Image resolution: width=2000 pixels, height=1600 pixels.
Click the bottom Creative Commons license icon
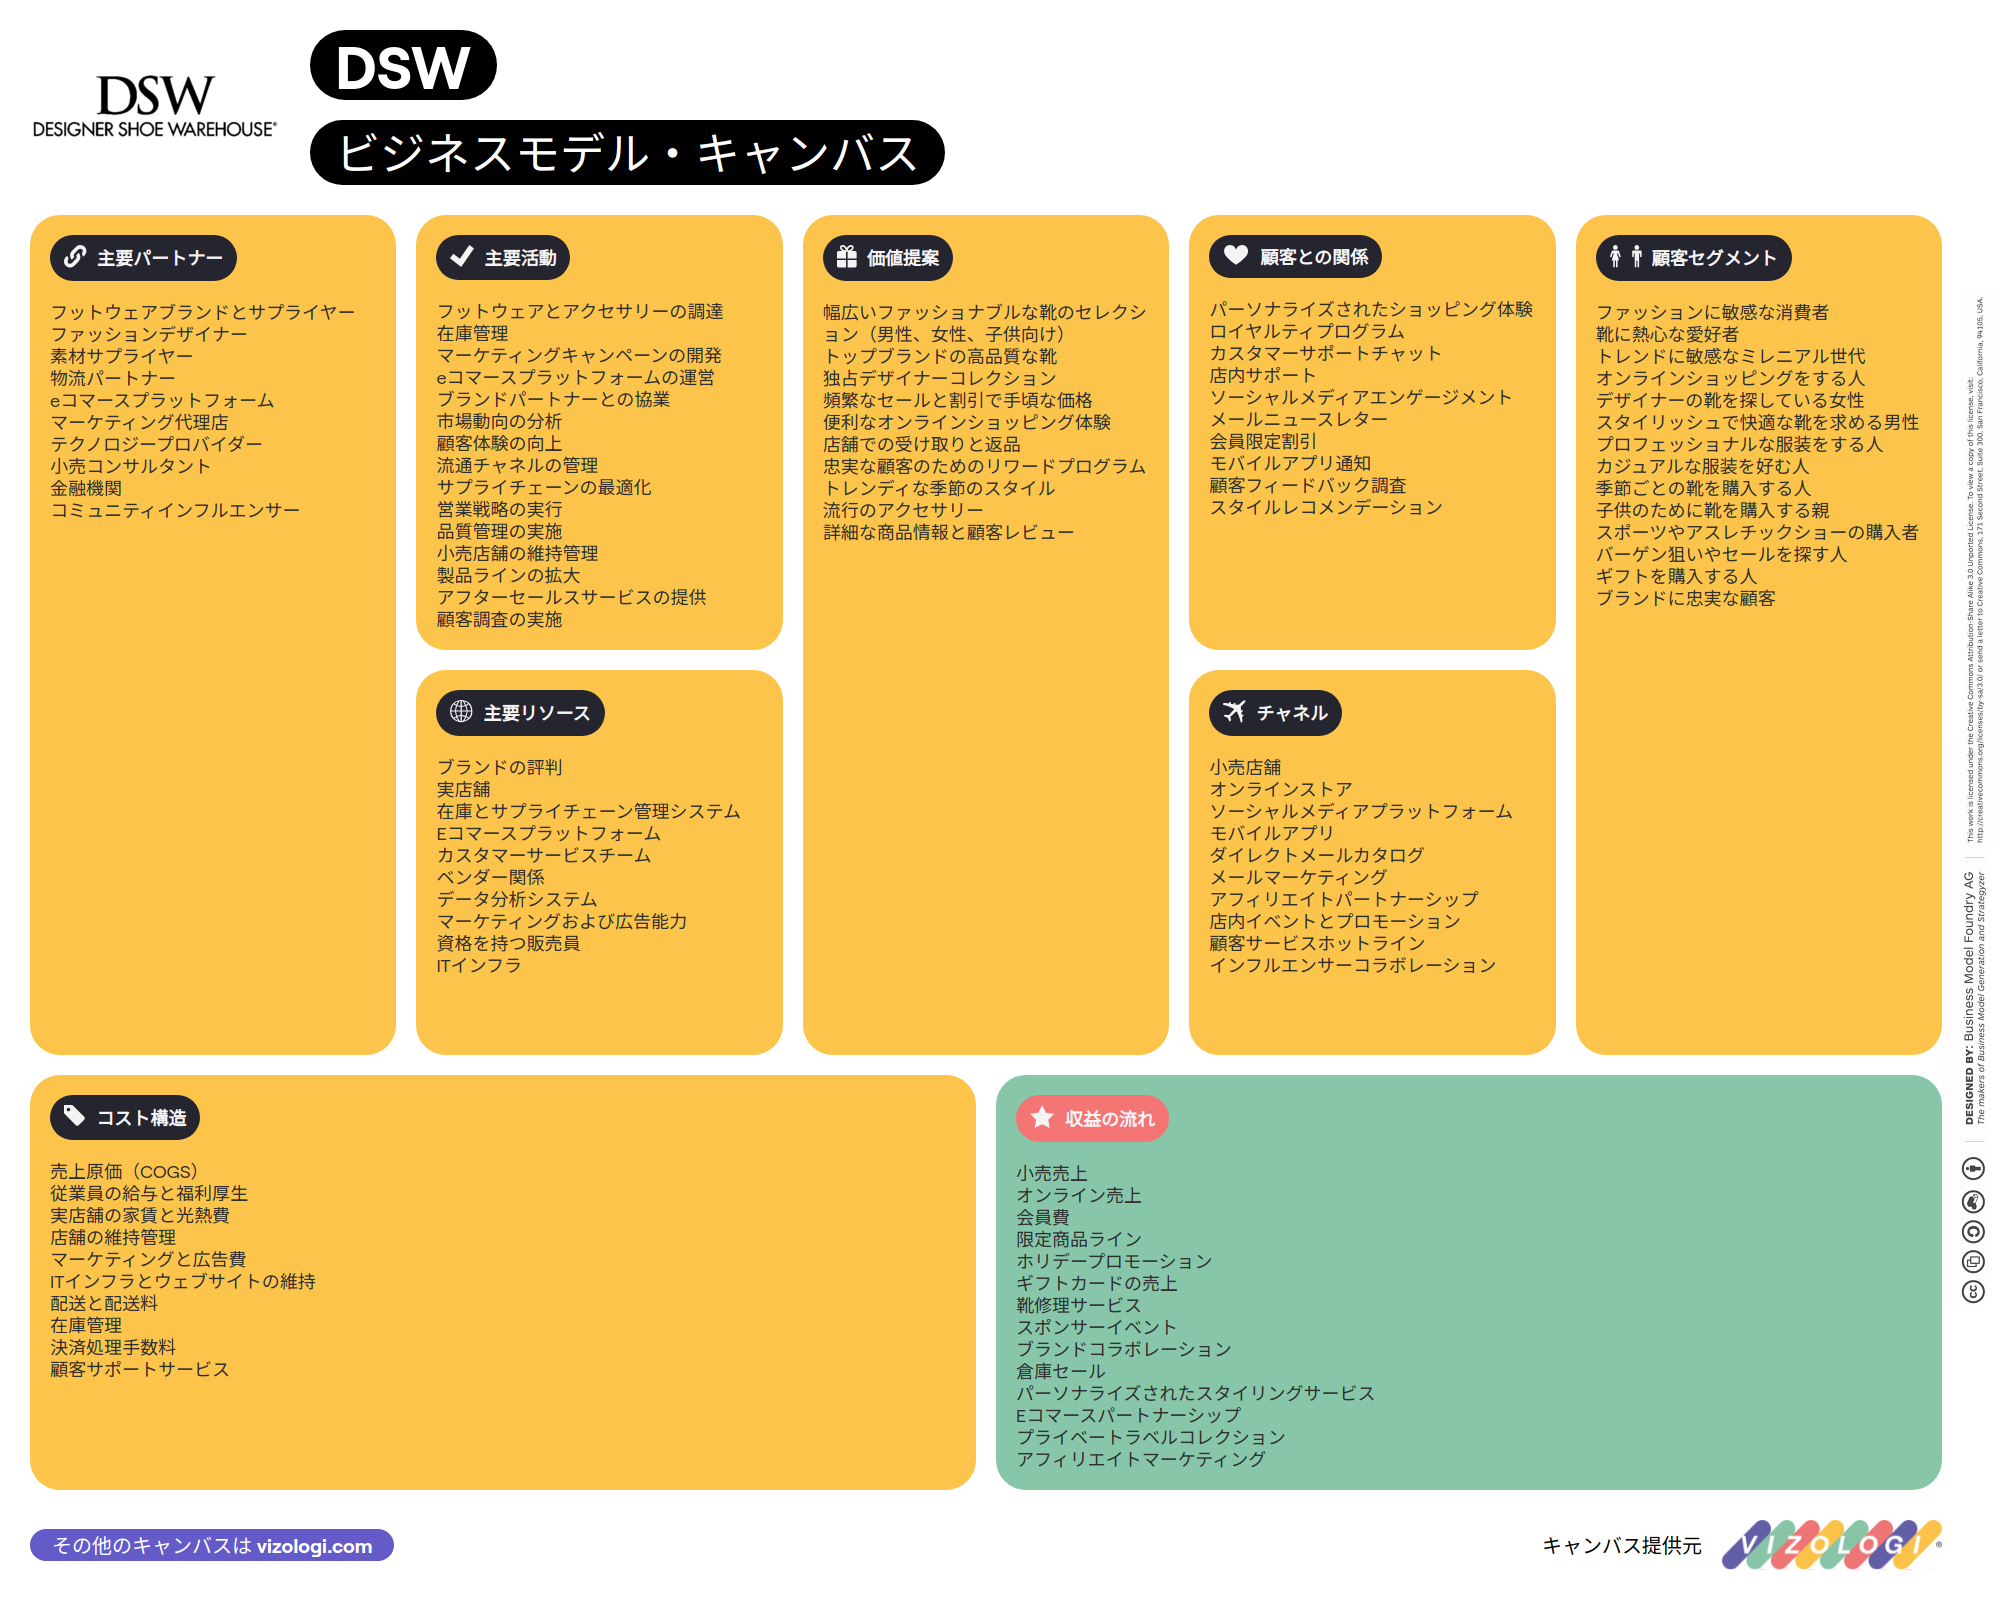1973,1292
